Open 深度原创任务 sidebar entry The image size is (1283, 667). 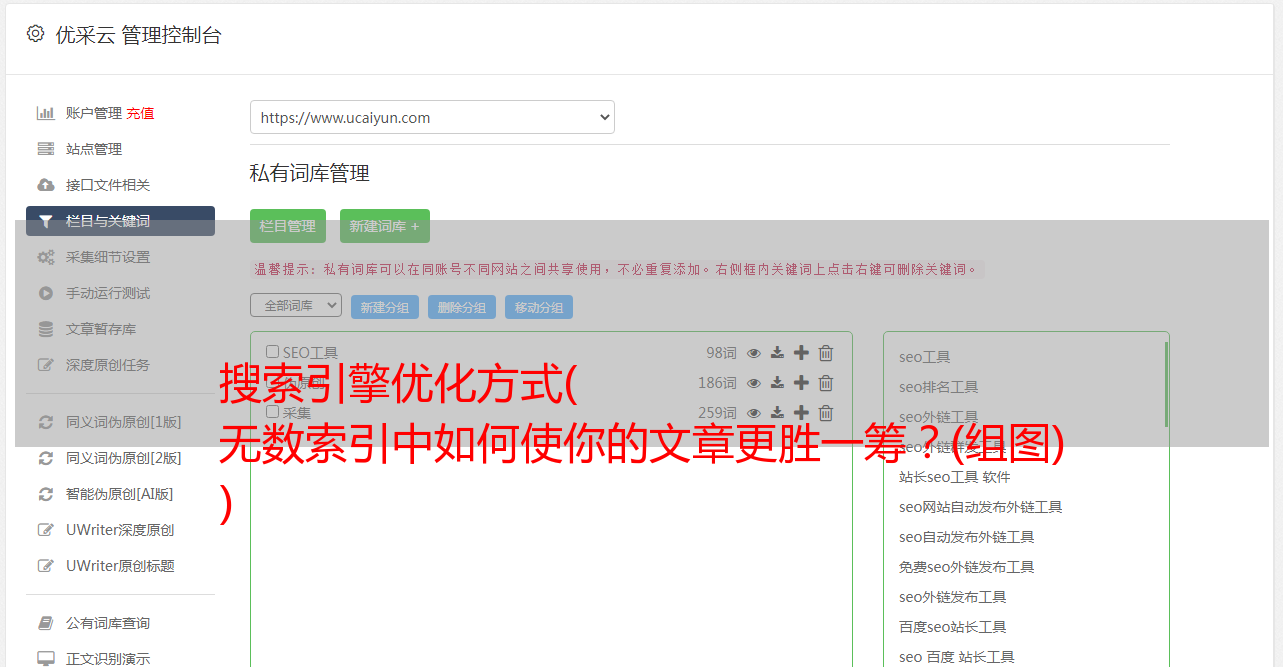108,365
